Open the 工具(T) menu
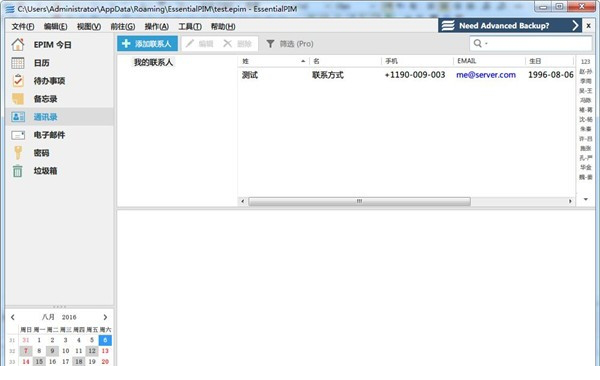 coord(190,26)
